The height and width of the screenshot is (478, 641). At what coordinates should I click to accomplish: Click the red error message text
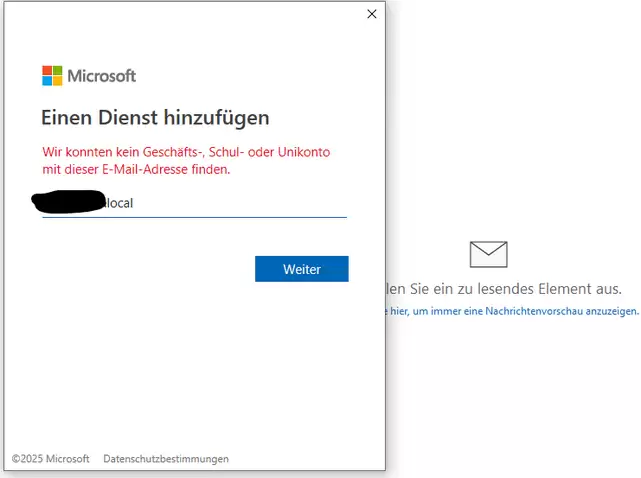tap(186, 161)
